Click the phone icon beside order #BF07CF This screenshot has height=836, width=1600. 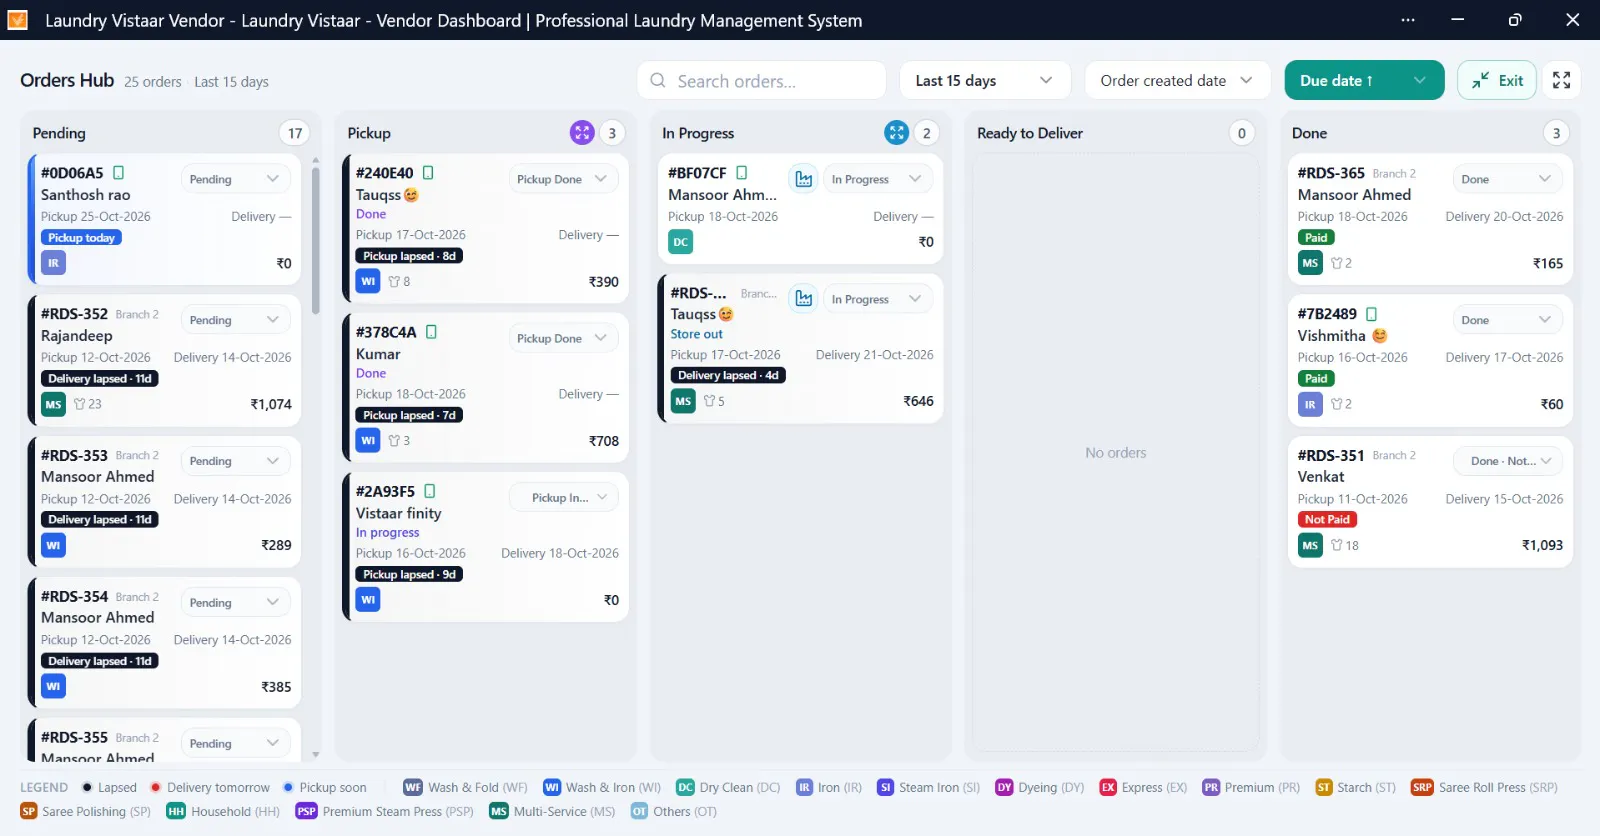point(742,173)
